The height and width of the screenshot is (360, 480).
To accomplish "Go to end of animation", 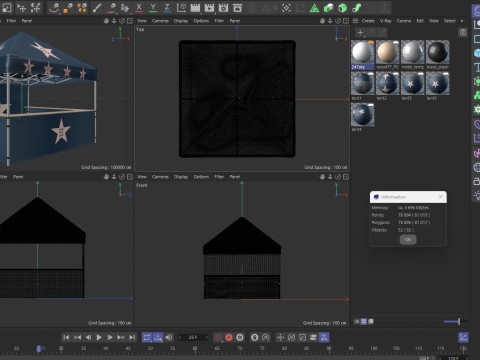I will (132, 337).
